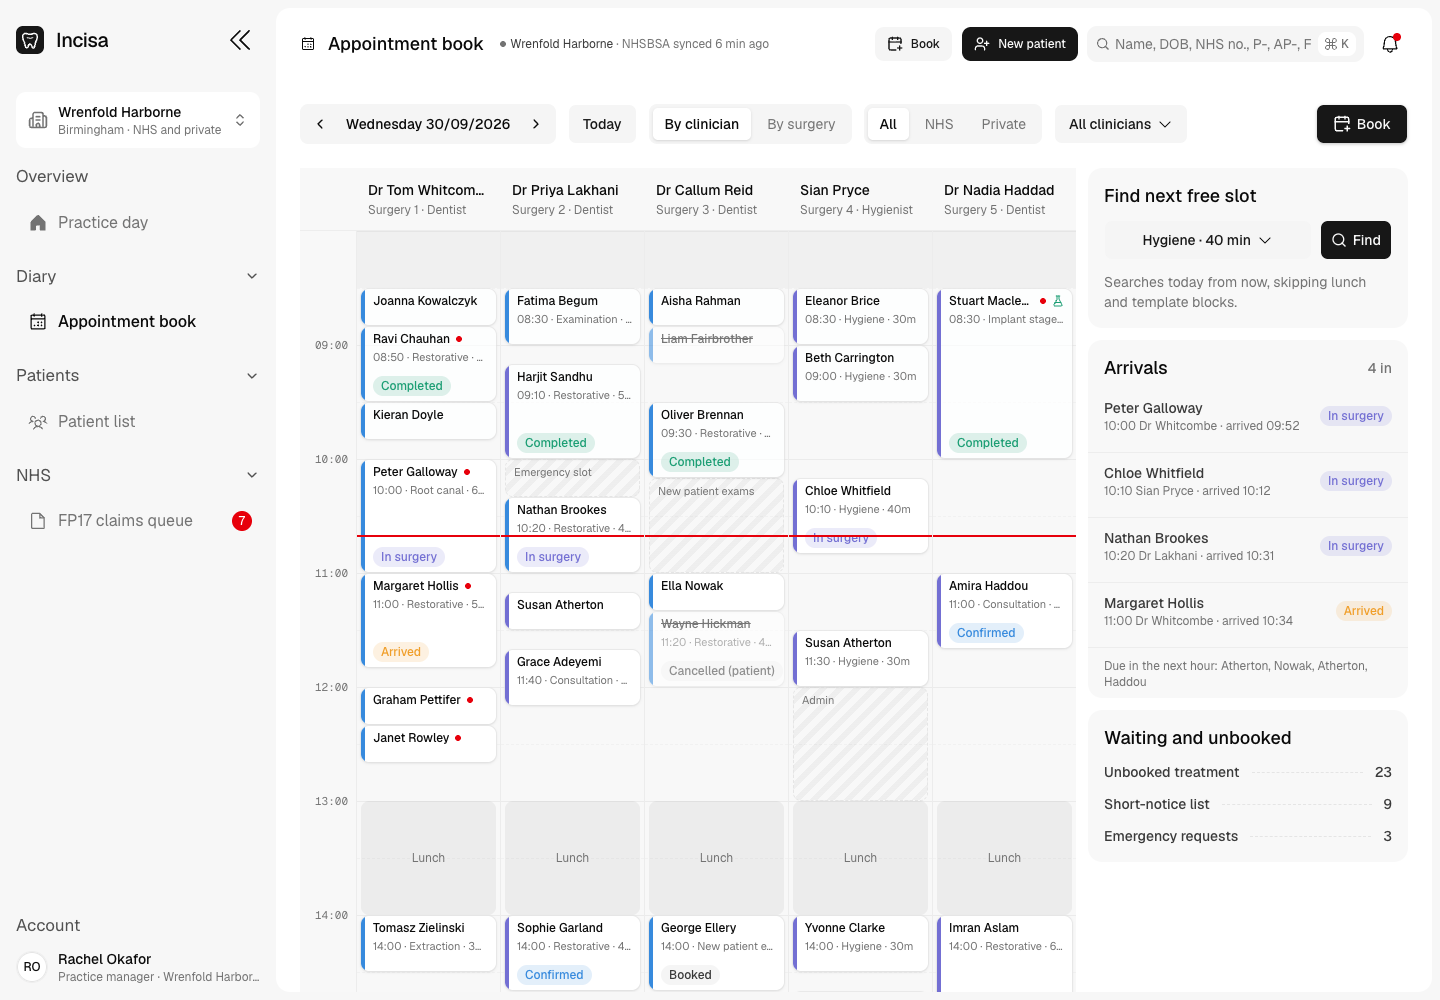Switch to By surgery view

801,124
